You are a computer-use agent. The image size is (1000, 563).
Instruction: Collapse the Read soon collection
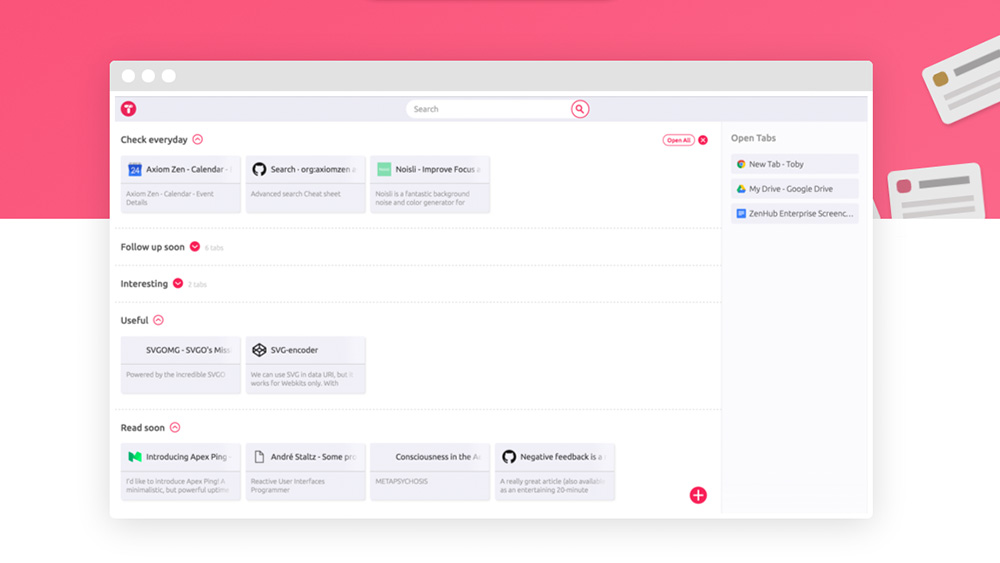point(175,428)
